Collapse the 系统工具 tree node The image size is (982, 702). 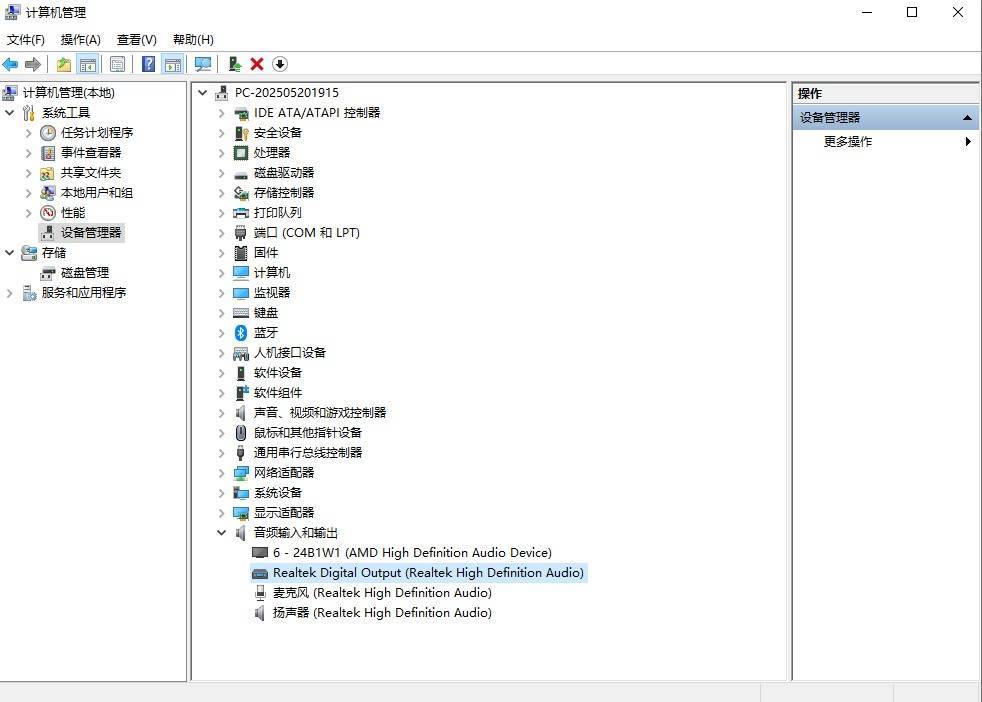[9, 113]
